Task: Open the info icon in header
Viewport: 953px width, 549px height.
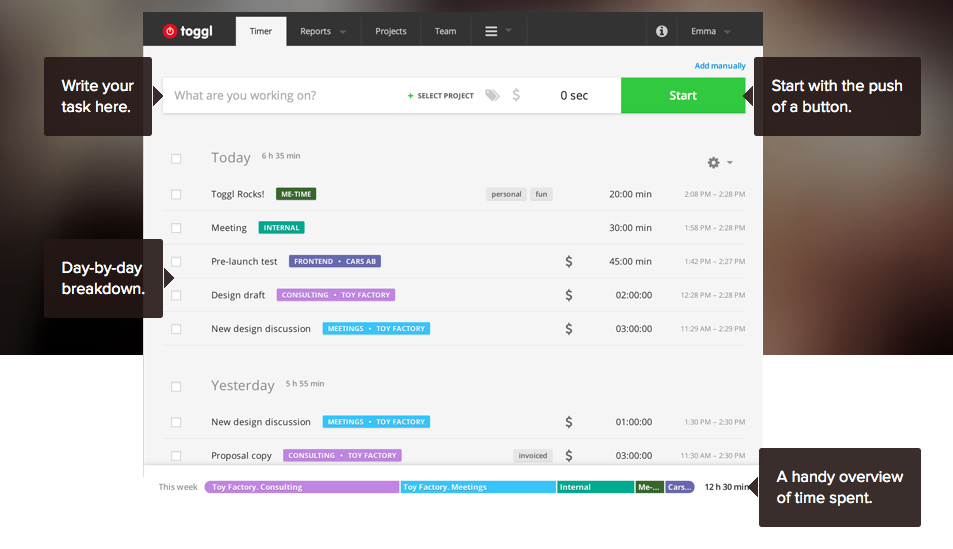Action: (x=662, y=31)
